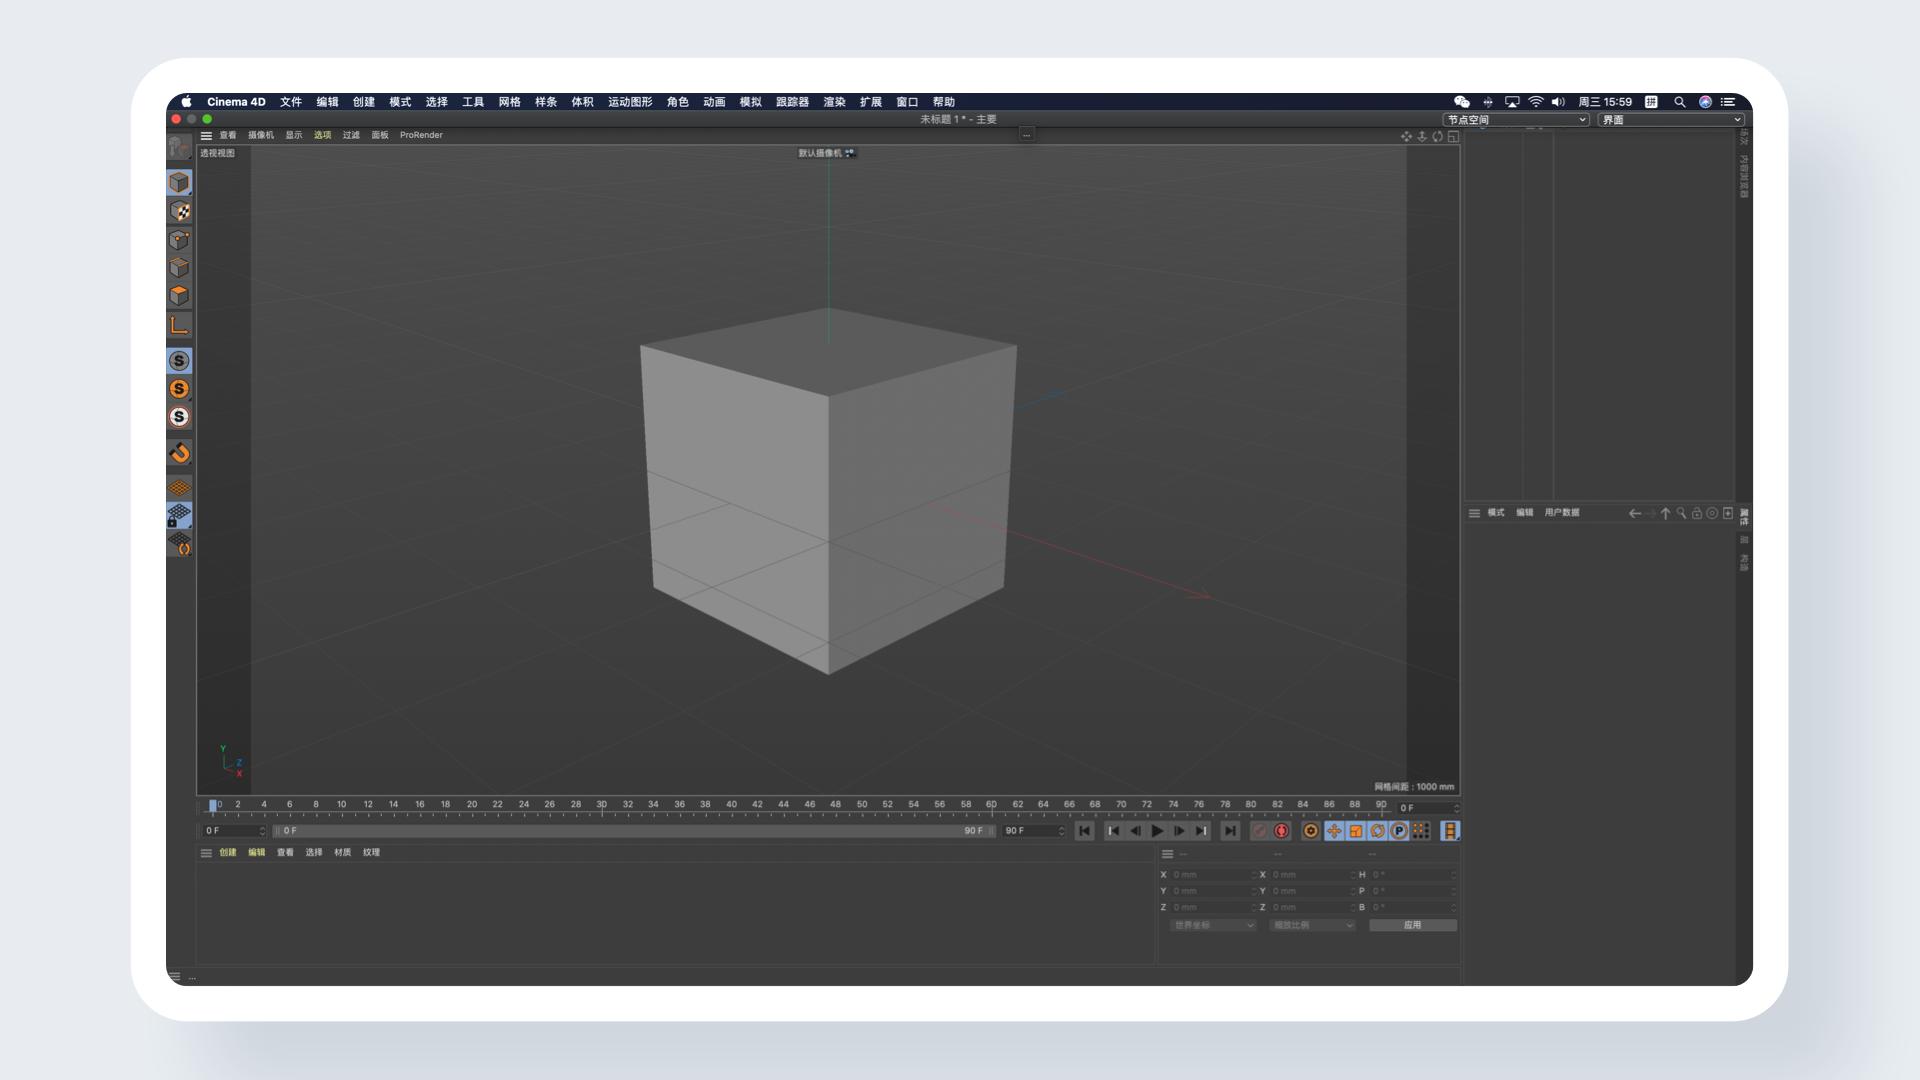Open the 运动图形 menu
This screenshot has height=1080, width=1920.
(629, 102)
